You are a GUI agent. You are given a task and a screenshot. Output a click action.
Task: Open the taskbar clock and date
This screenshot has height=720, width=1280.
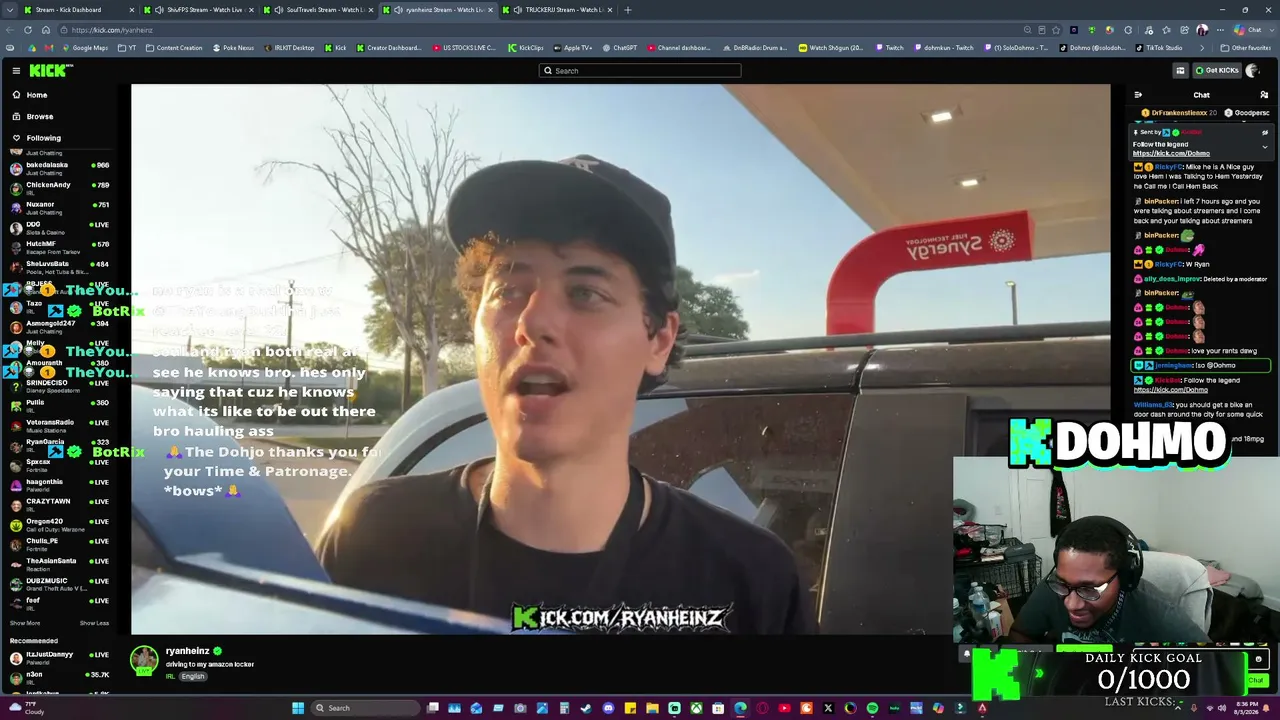1246,708
